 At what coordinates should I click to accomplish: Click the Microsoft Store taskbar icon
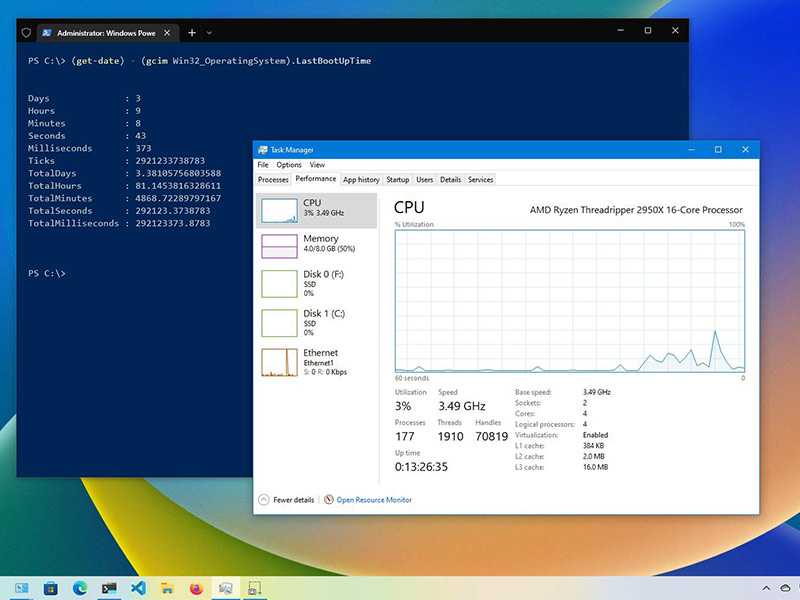(x=50, y=588)
